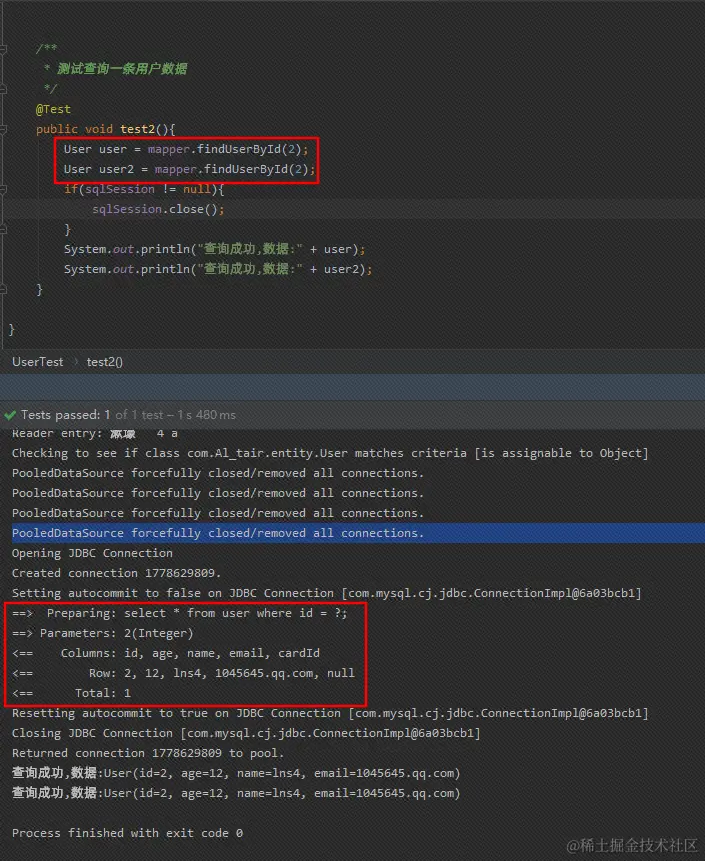This screenshot has height=861, width=705.
Task: Place cursor on 'sqlSession.close();' line
Action: (x=158, y=209)
